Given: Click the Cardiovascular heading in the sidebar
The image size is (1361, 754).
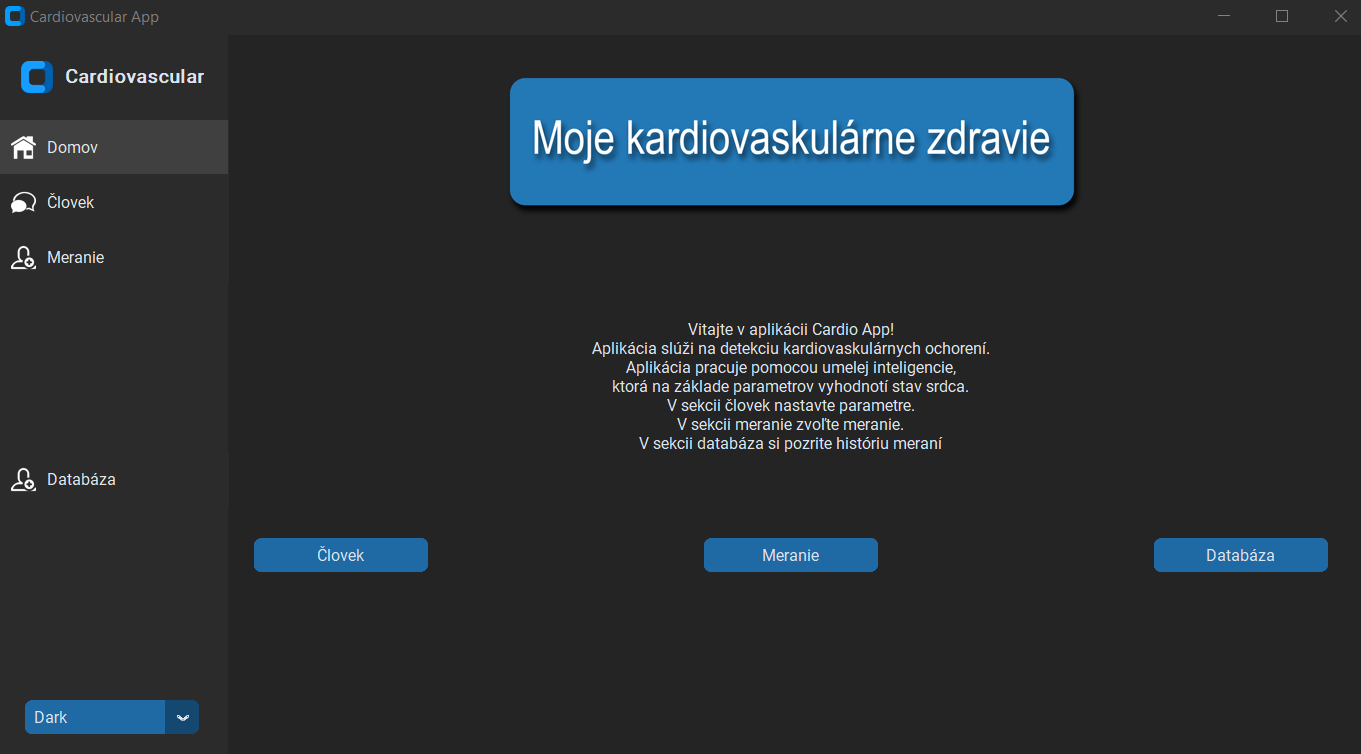Looking at the screenshot, I should point(135,76).
